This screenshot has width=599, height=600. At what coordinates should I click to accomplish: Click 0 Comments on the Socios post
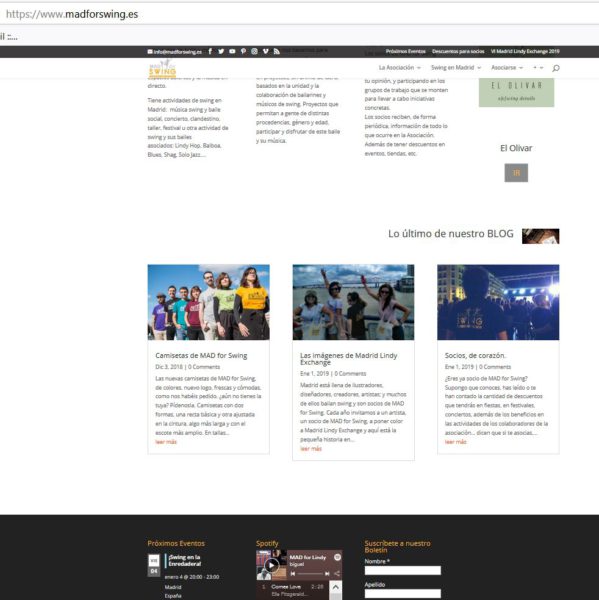point(495,367)
